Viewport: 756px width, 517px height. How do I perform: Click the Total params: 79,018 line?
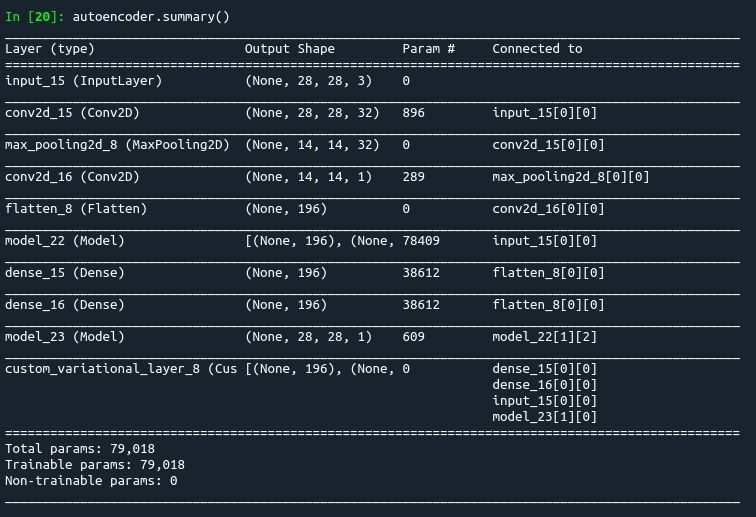point(80,449)
